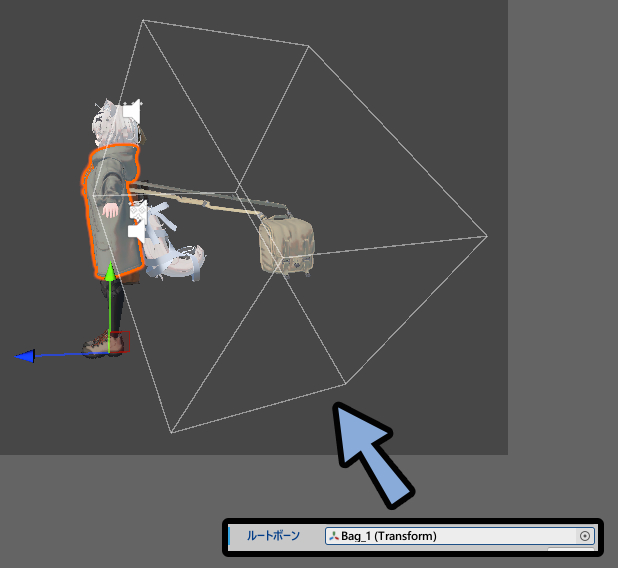Screen dimensions: 618x568
Task: Select the character's fluffy tail
Action: pos(176,256)
